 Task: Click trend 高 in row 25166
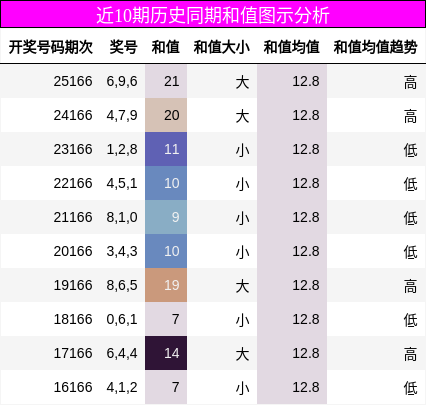click(x=410, y=82)
